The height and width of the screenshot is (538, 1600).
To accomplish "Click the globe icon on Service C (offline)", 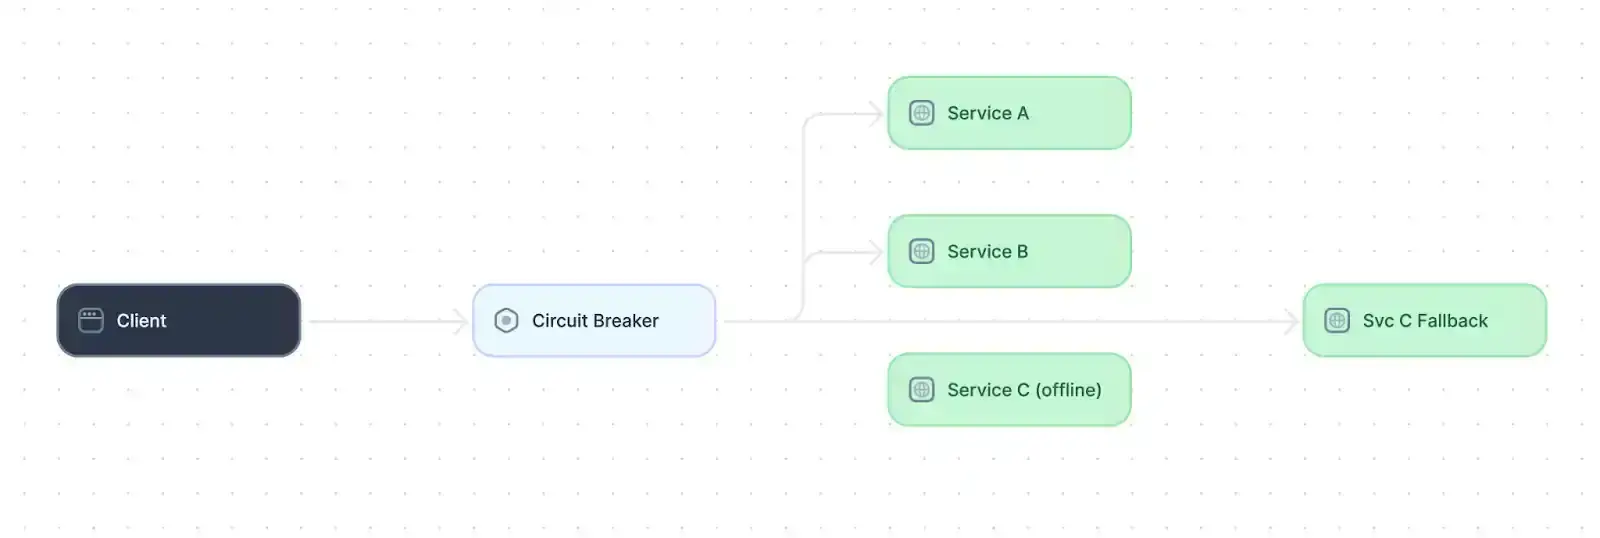I will click(921, 389).
